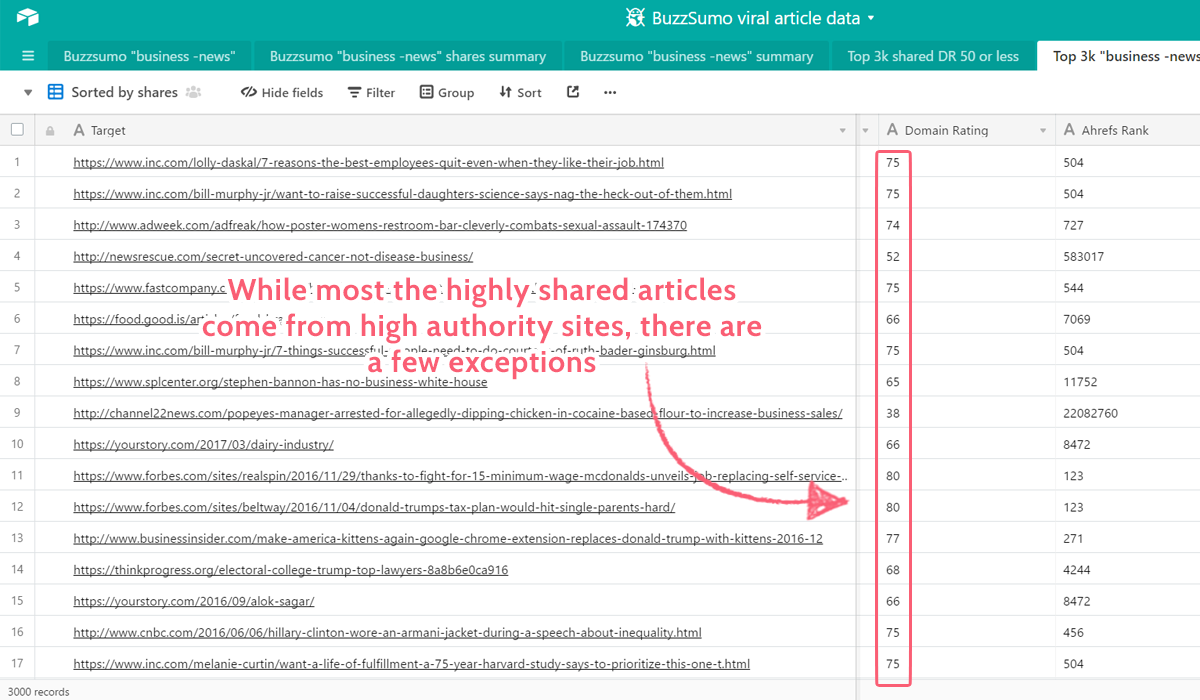Click Hide fields button

pyautogui.click(x=282, y=92)
